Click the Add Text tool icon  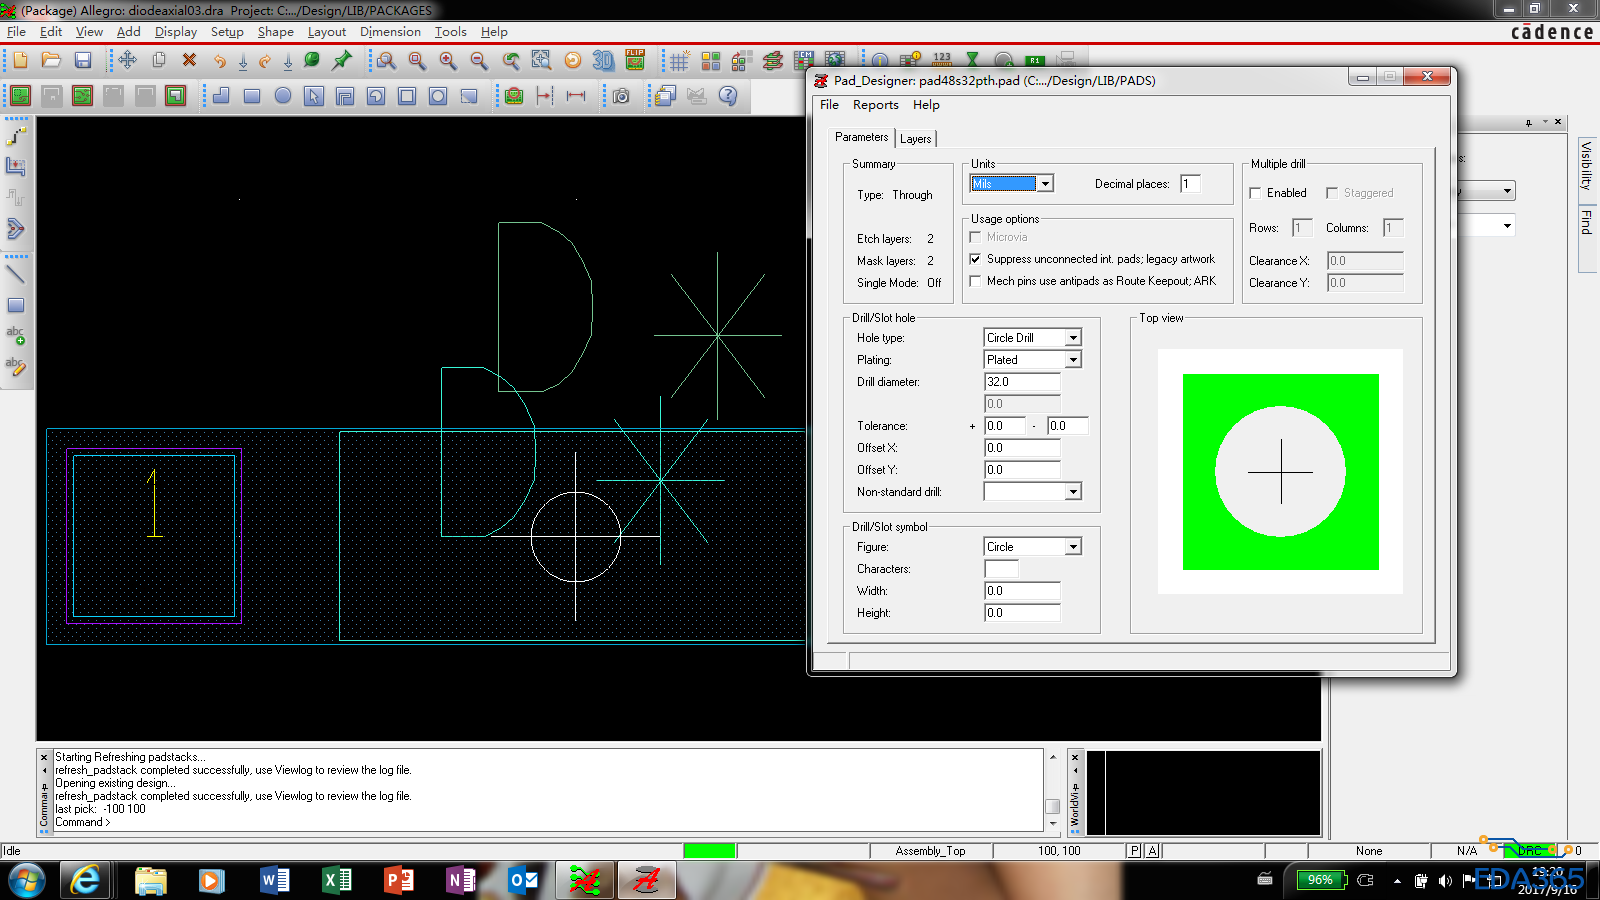(x=15, y=335)
